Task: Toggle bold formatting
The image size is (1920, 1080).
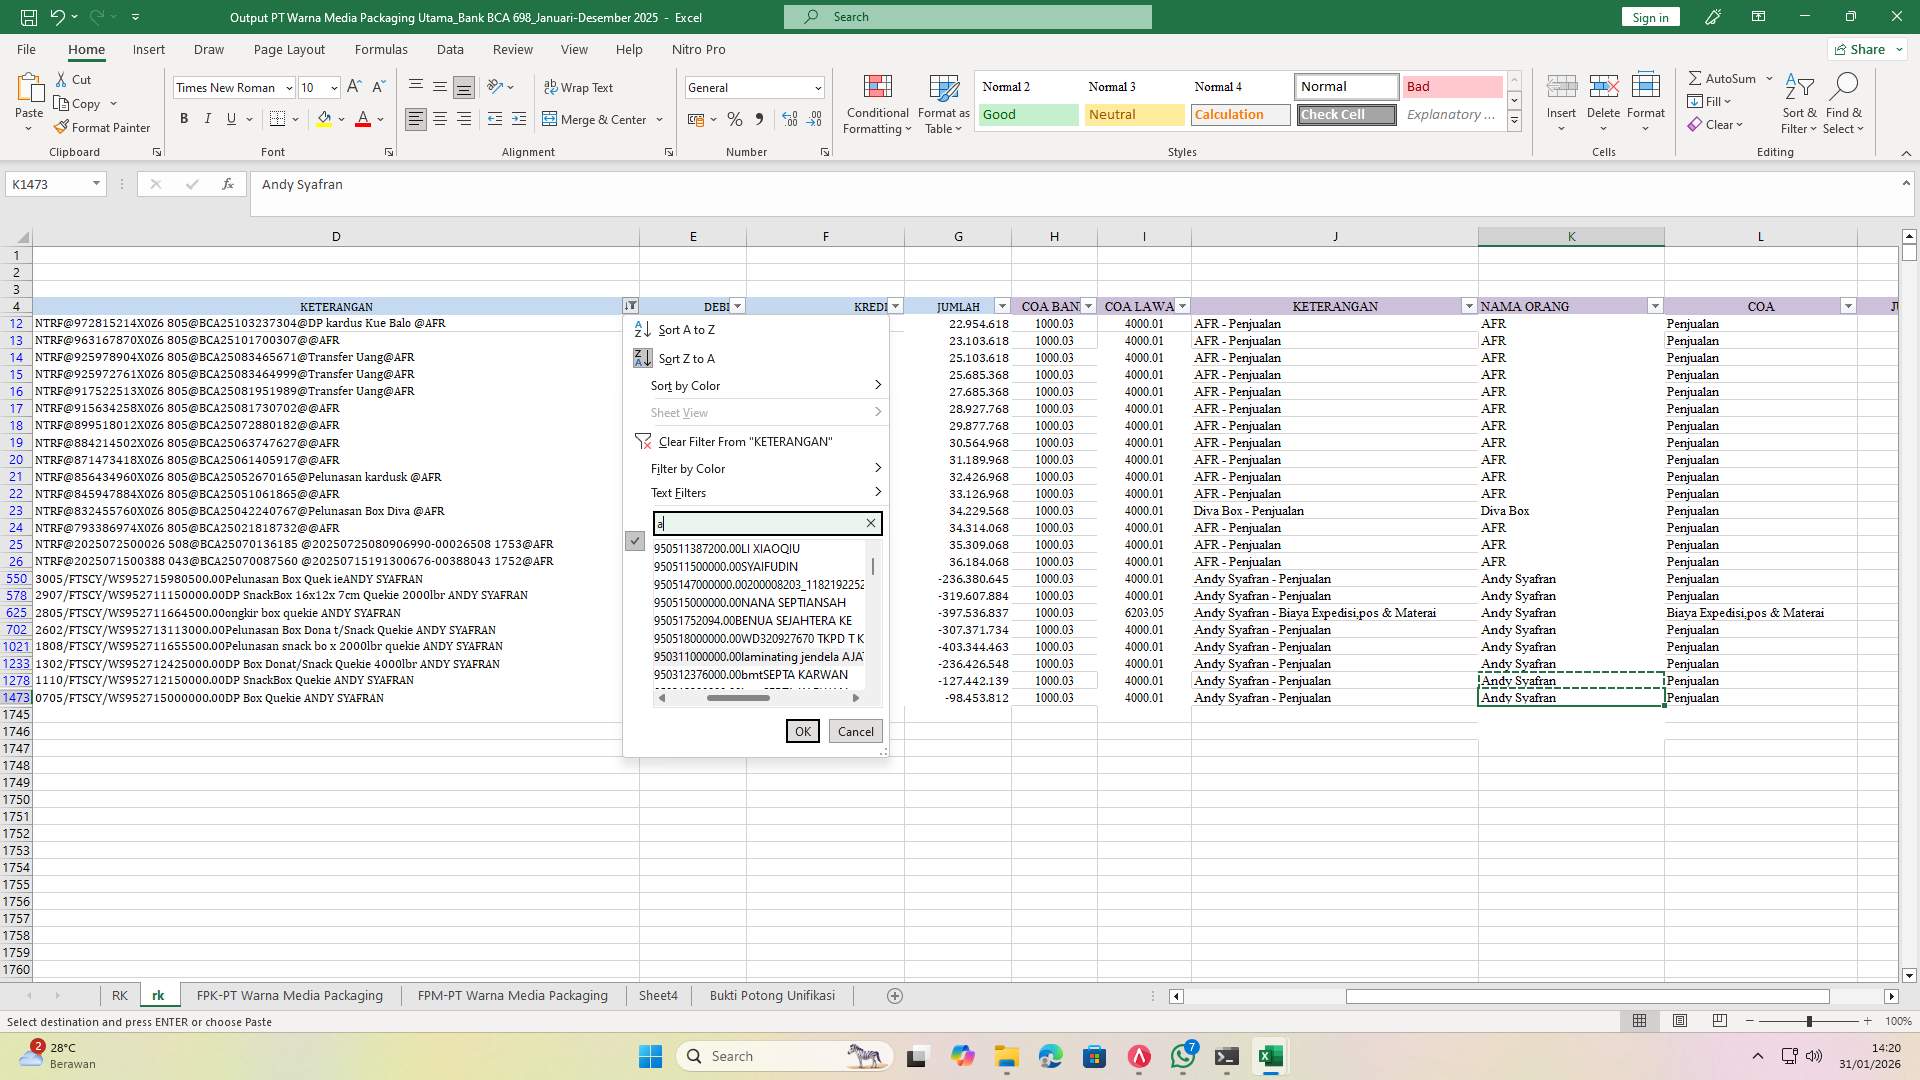Action: click(184, 118)
